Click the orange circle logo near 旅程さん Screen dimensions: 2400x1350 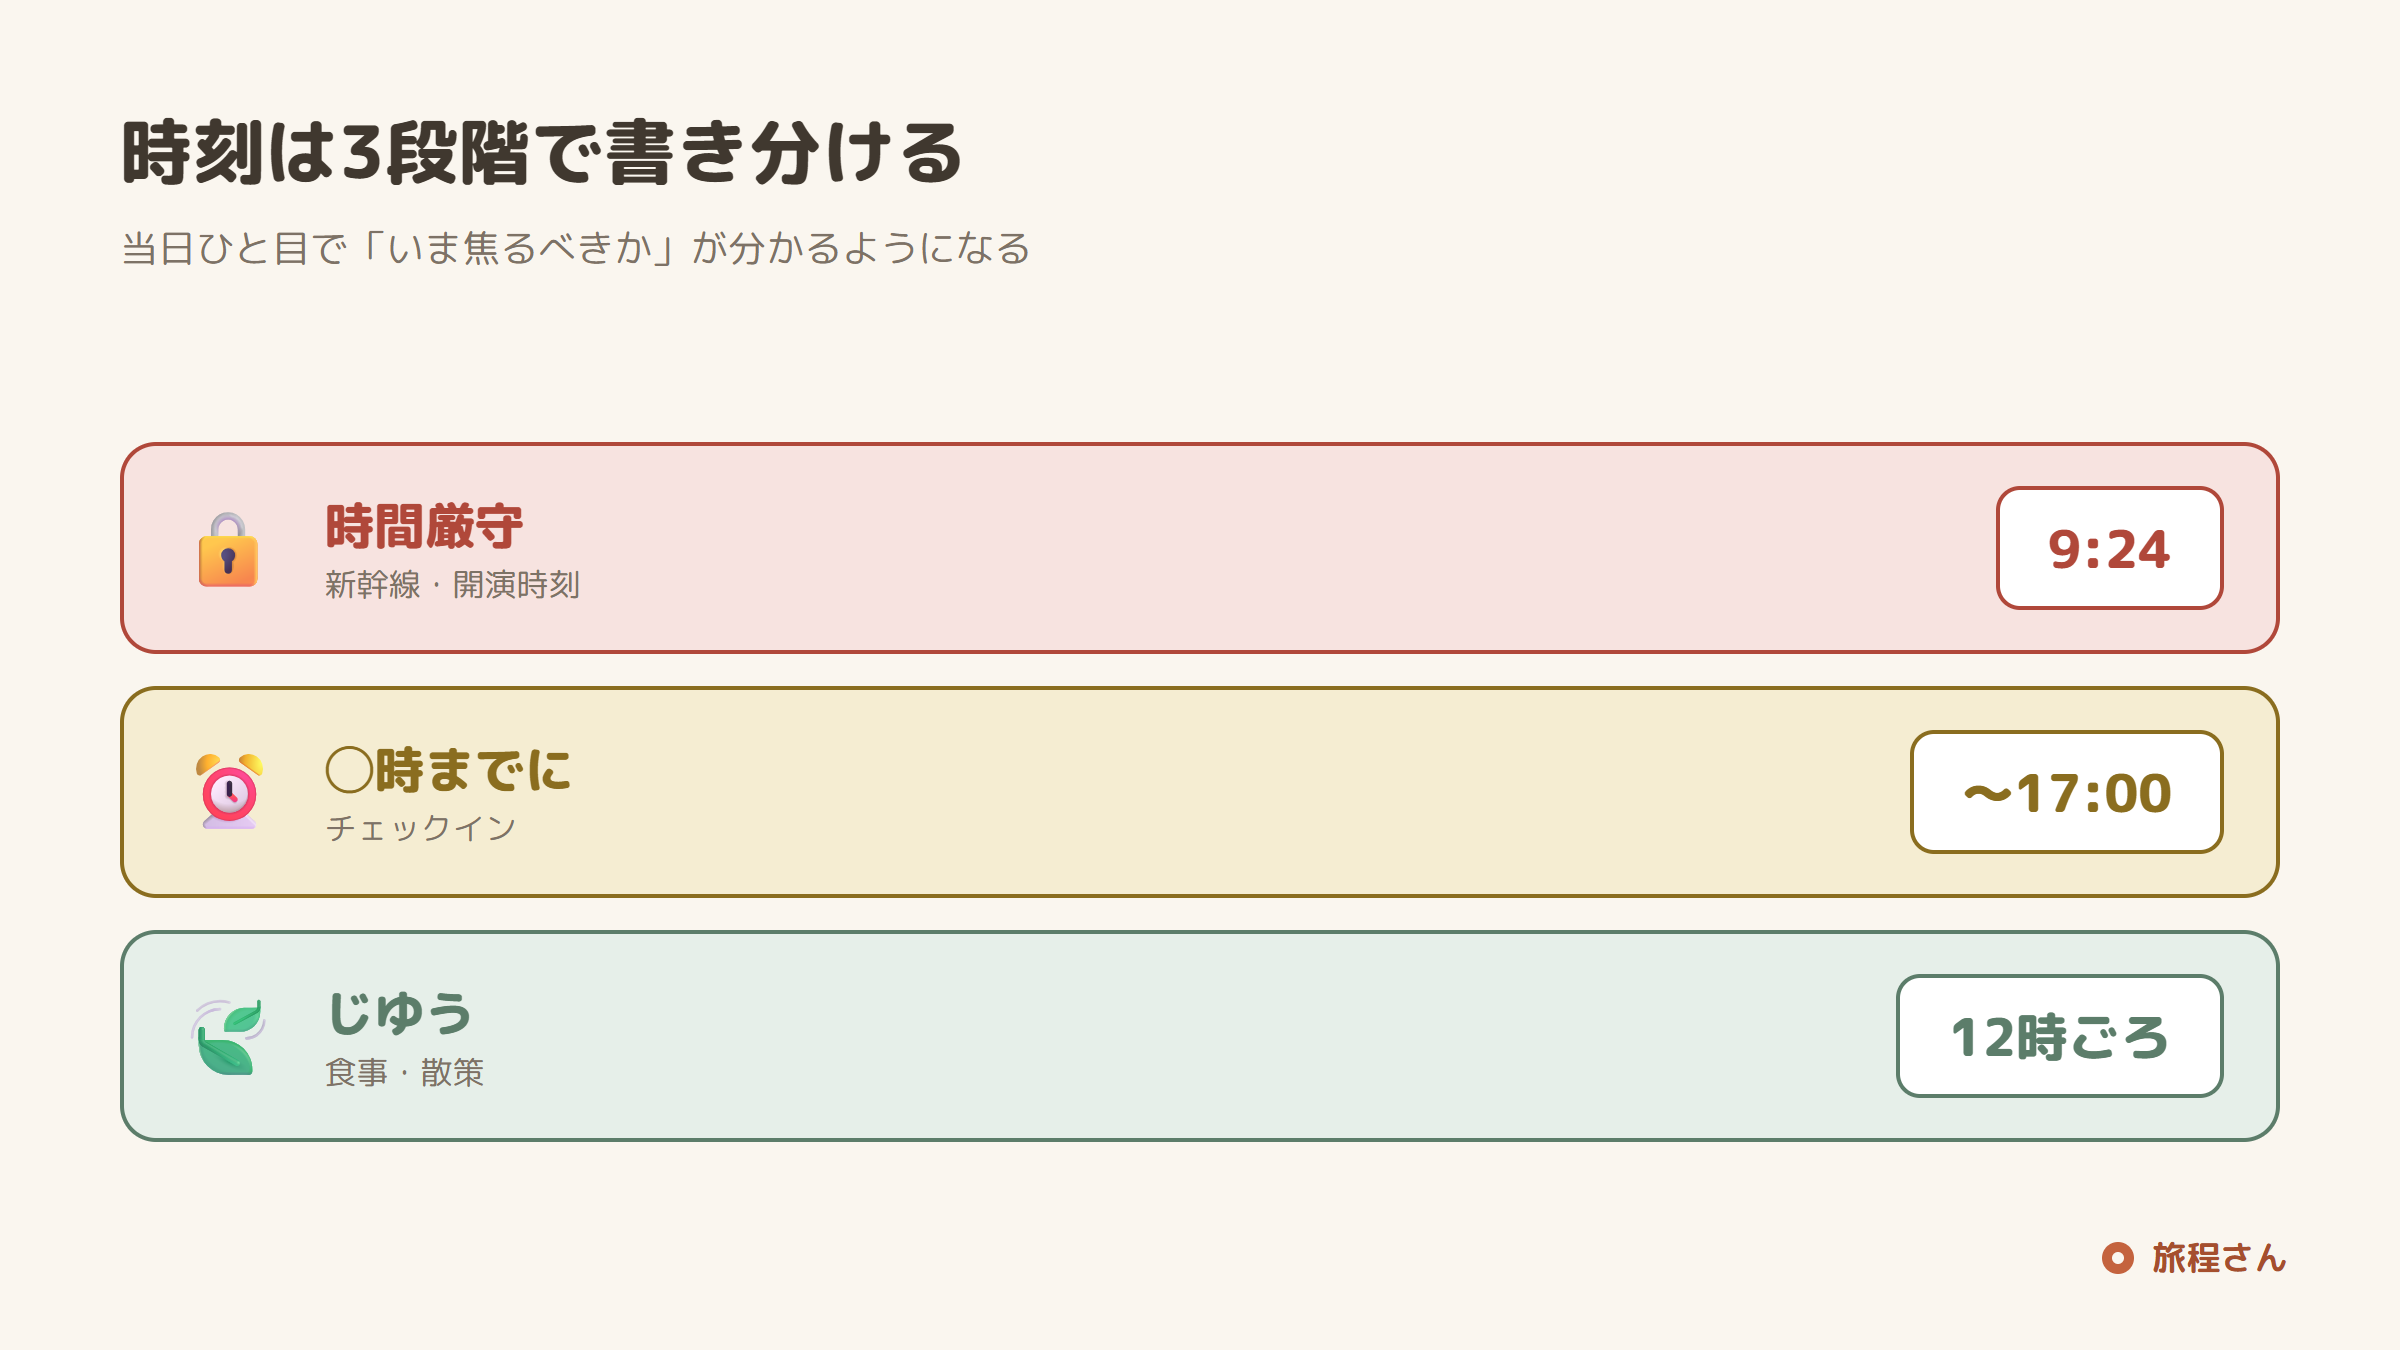(2117, 1258)
